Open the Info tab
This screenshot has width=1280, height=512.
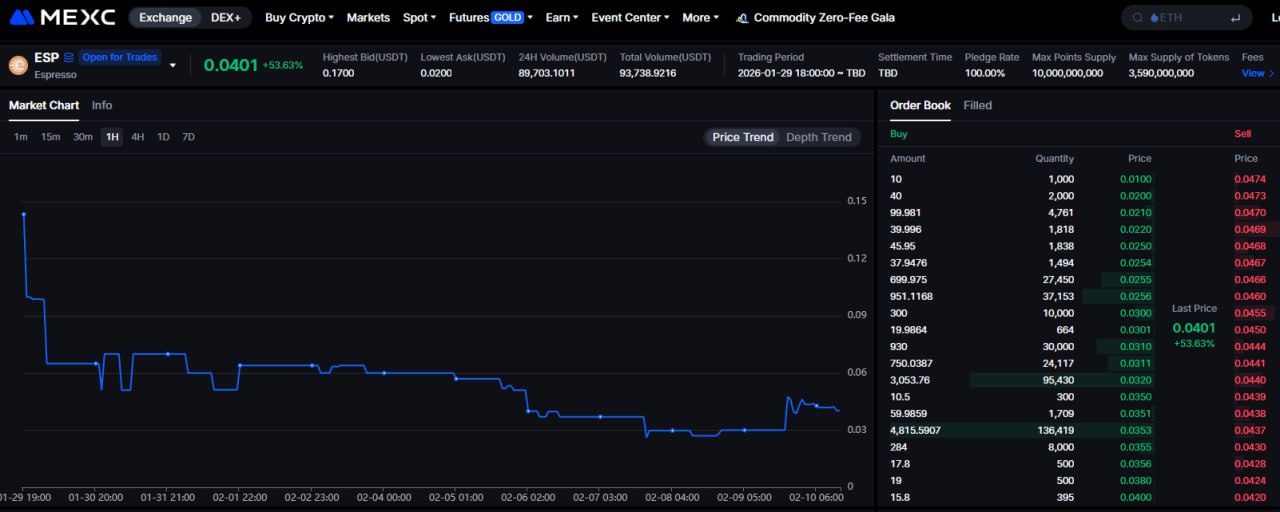tap(102, 105)
